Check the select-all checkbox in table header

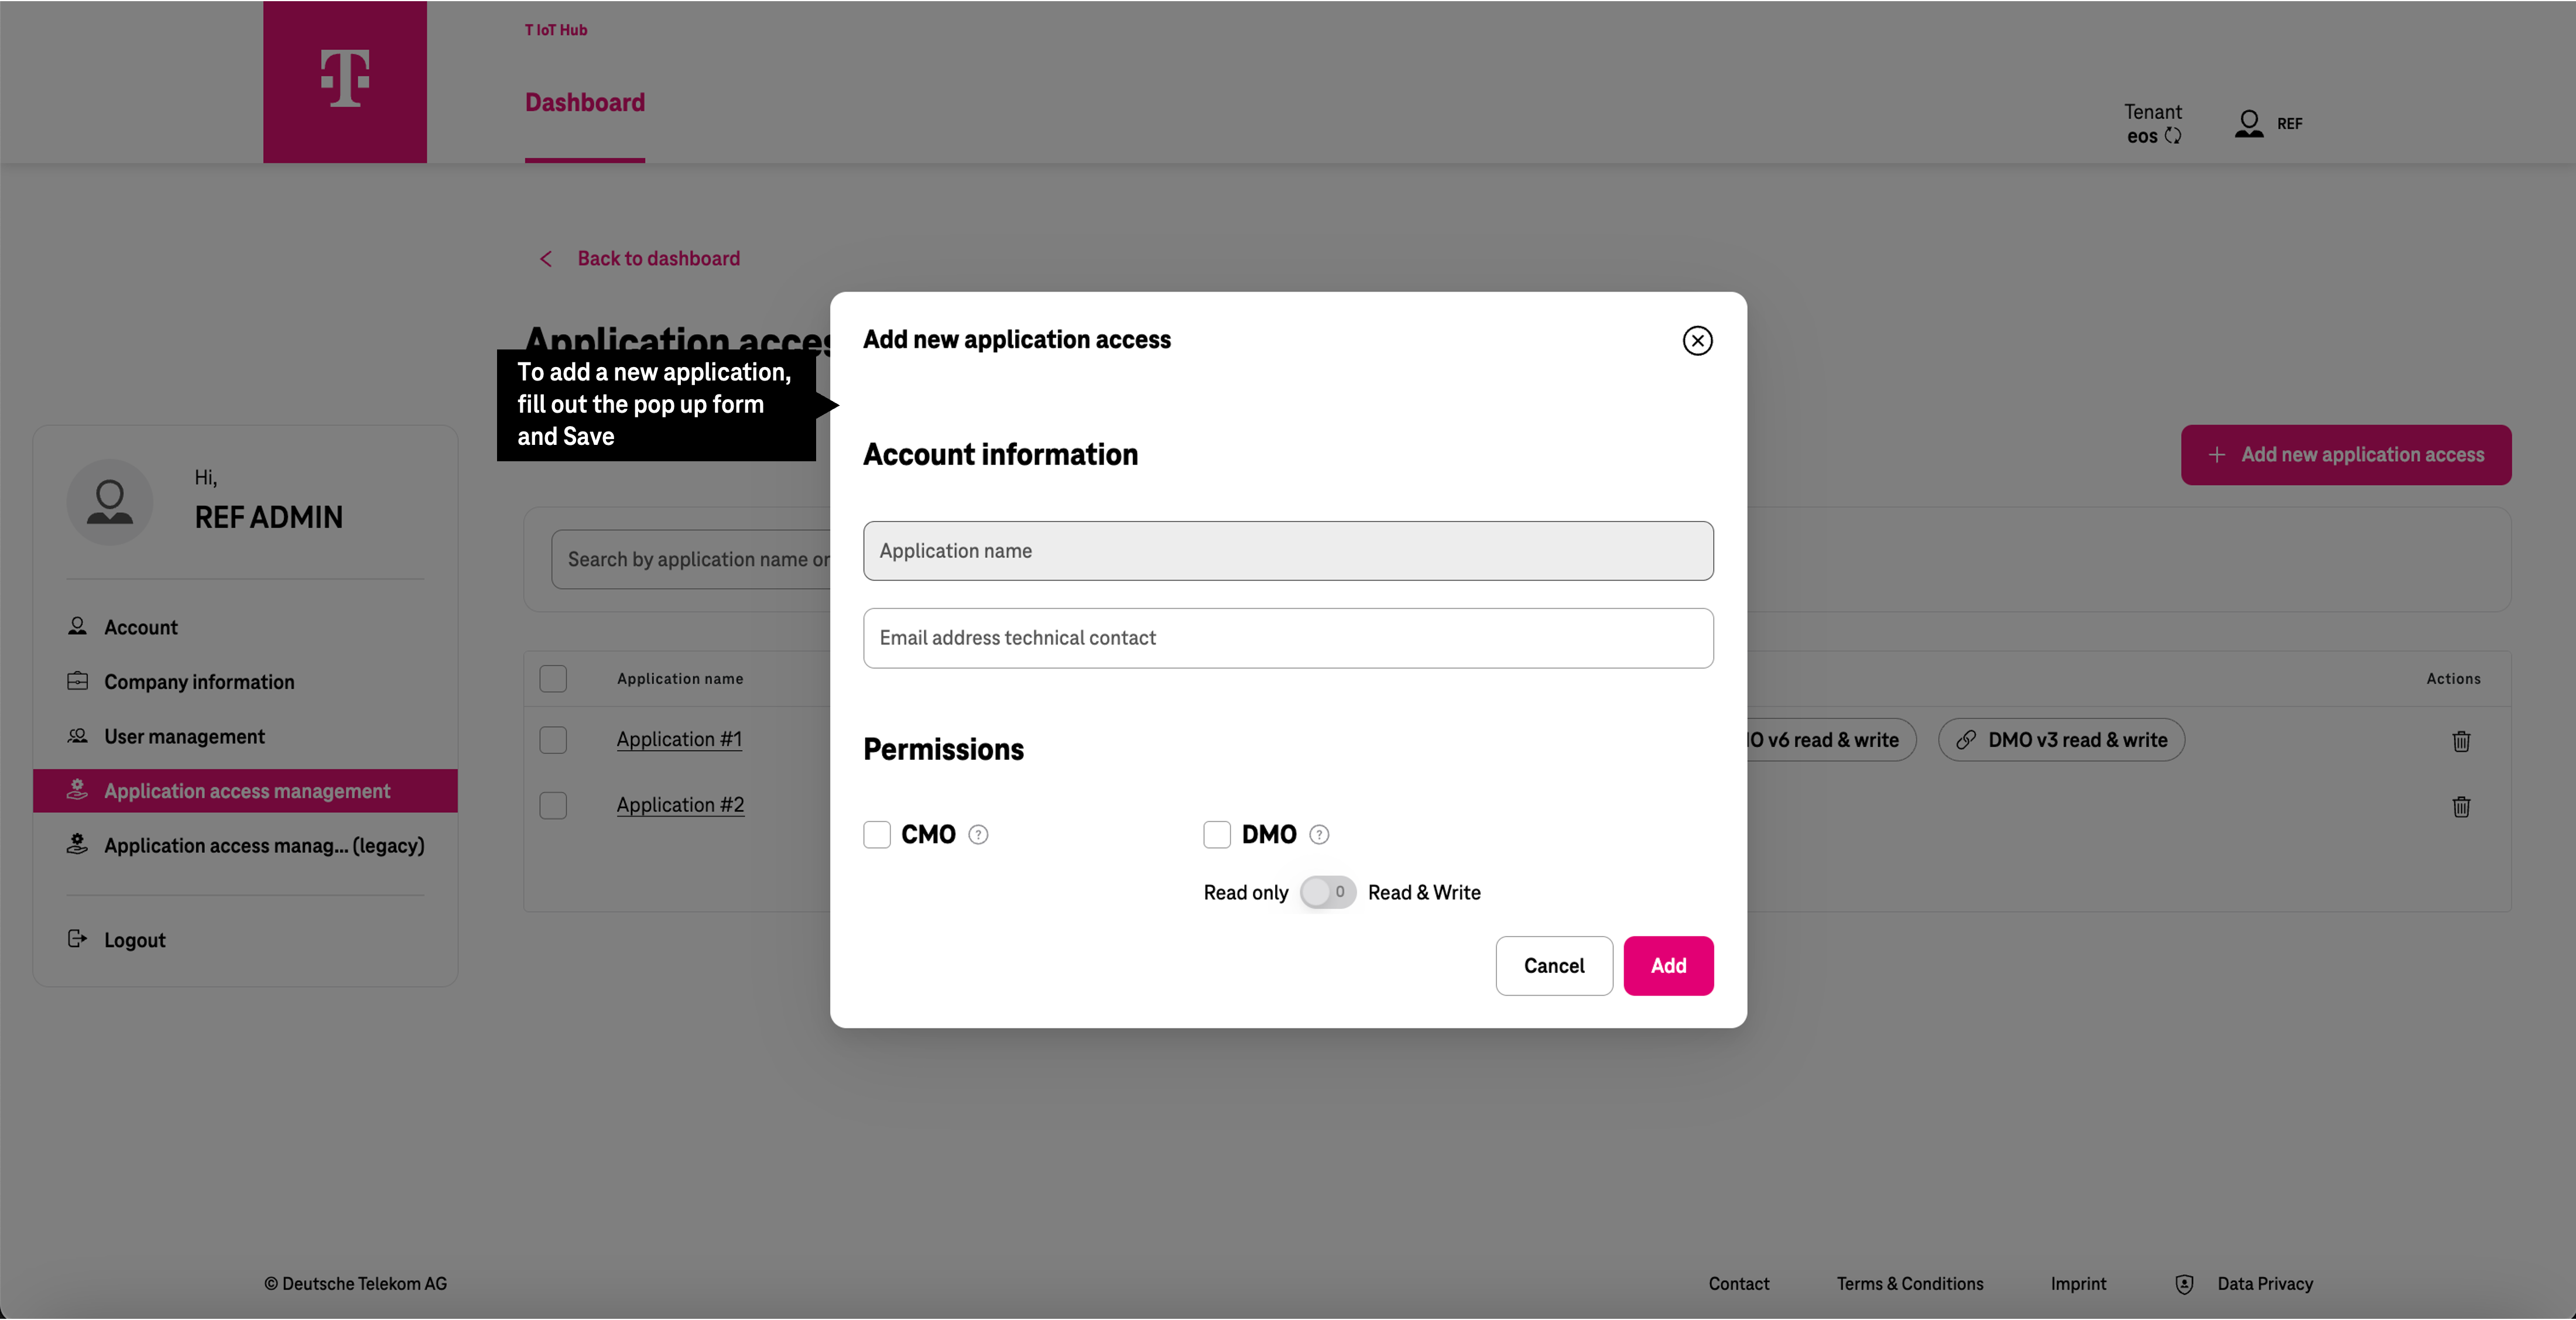553,678
